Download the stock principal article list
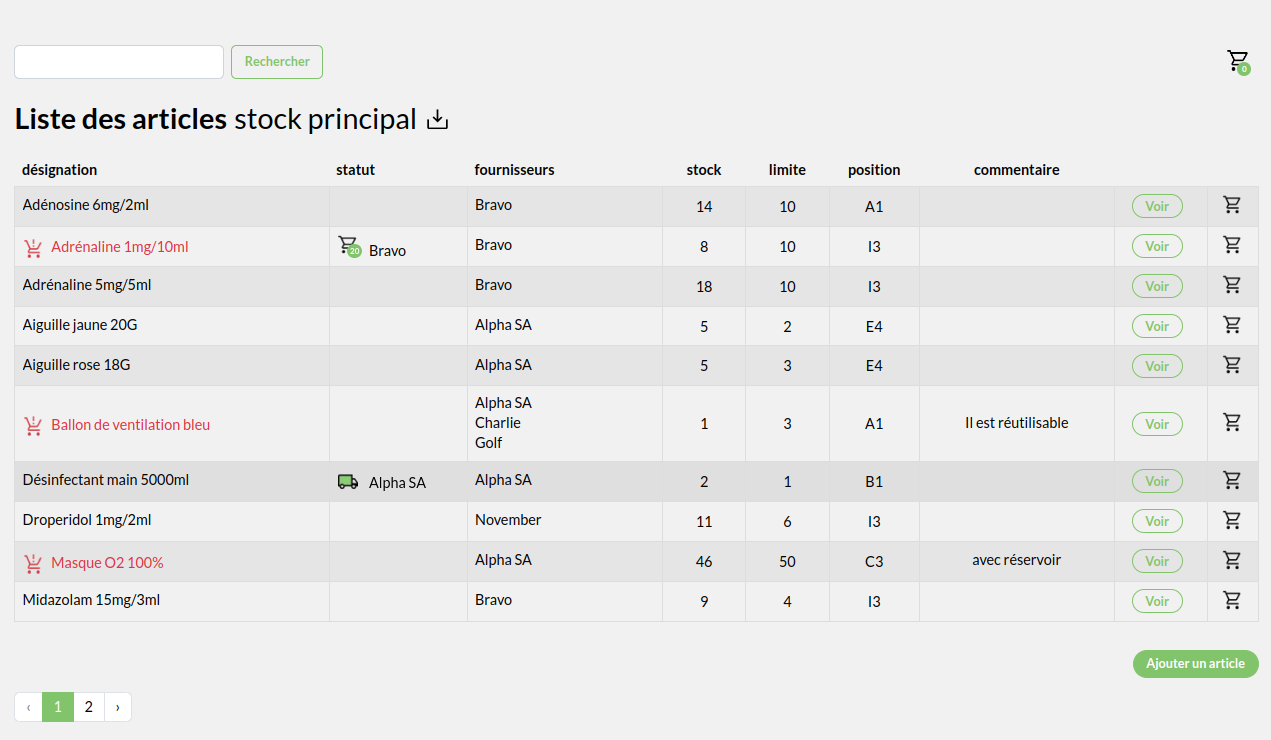Viewport: 1271px width, 740px height. pos(438,120)
